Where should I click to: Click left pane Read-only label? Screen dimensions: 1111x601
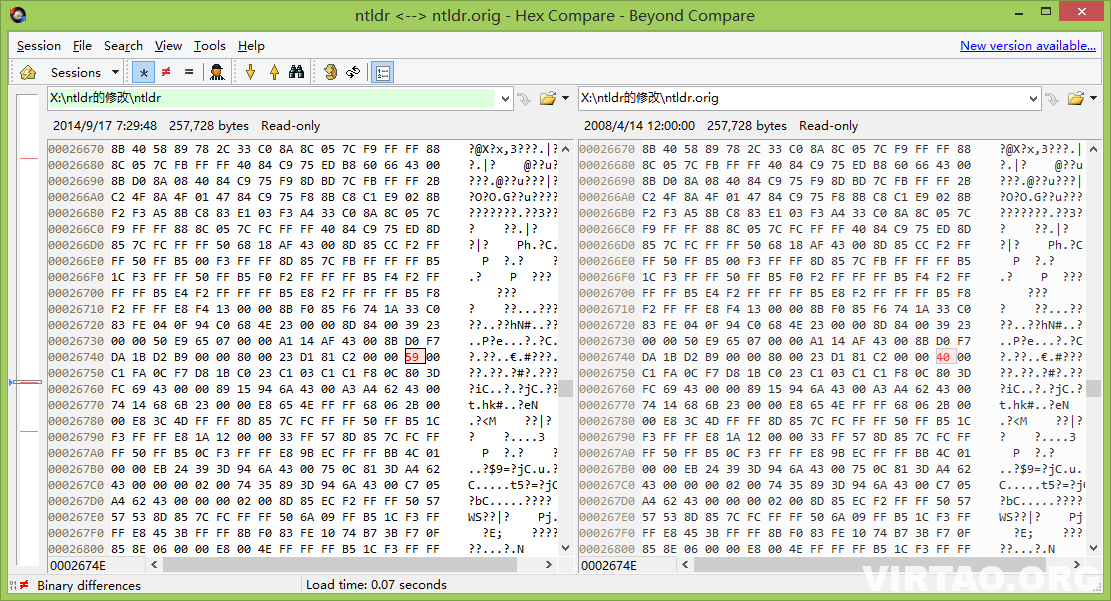pos(291,125)
